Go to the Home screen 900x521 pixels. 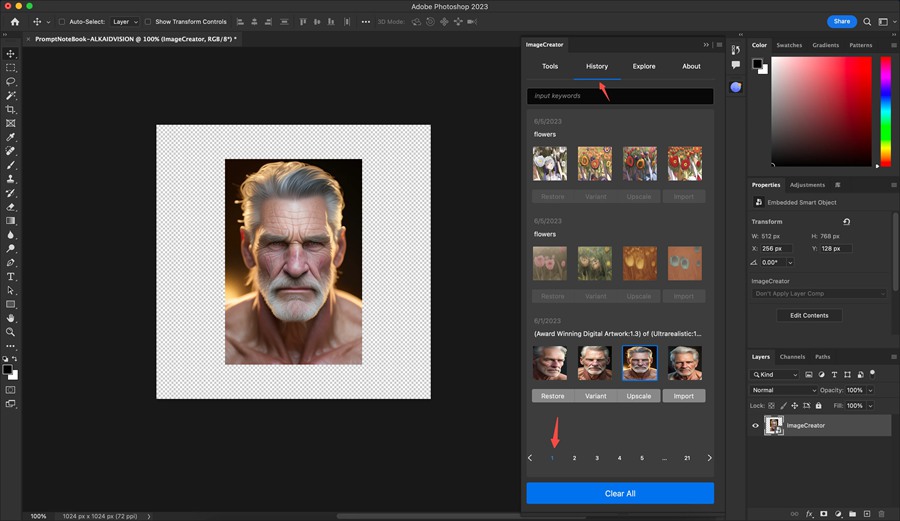(15, 22)
